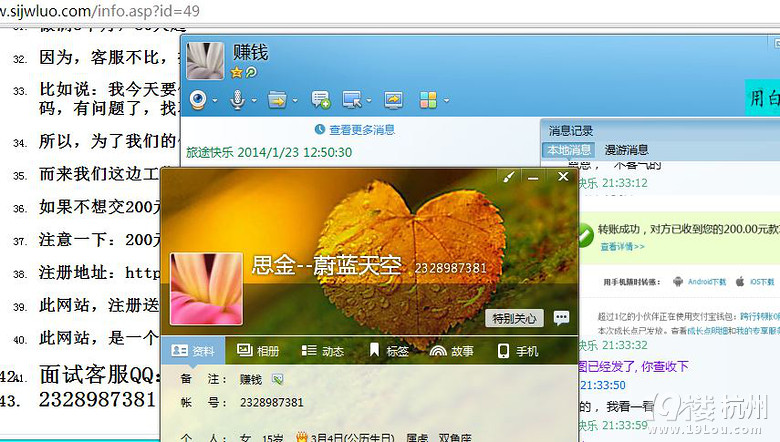Click the screen share monitor icon
Screen dimensions: 780x442
pos(393,100)
